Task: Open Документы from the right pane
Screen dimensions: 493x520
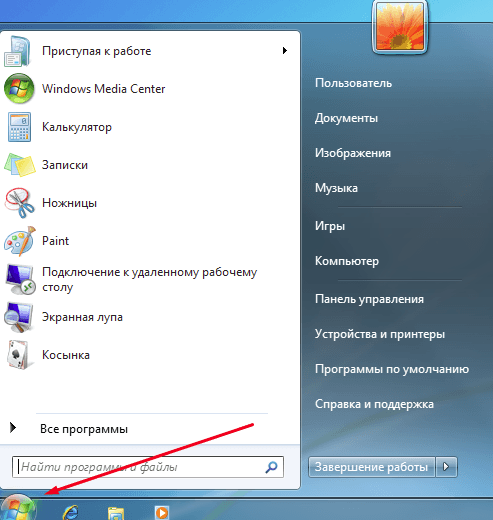Action: coord(346,118)
